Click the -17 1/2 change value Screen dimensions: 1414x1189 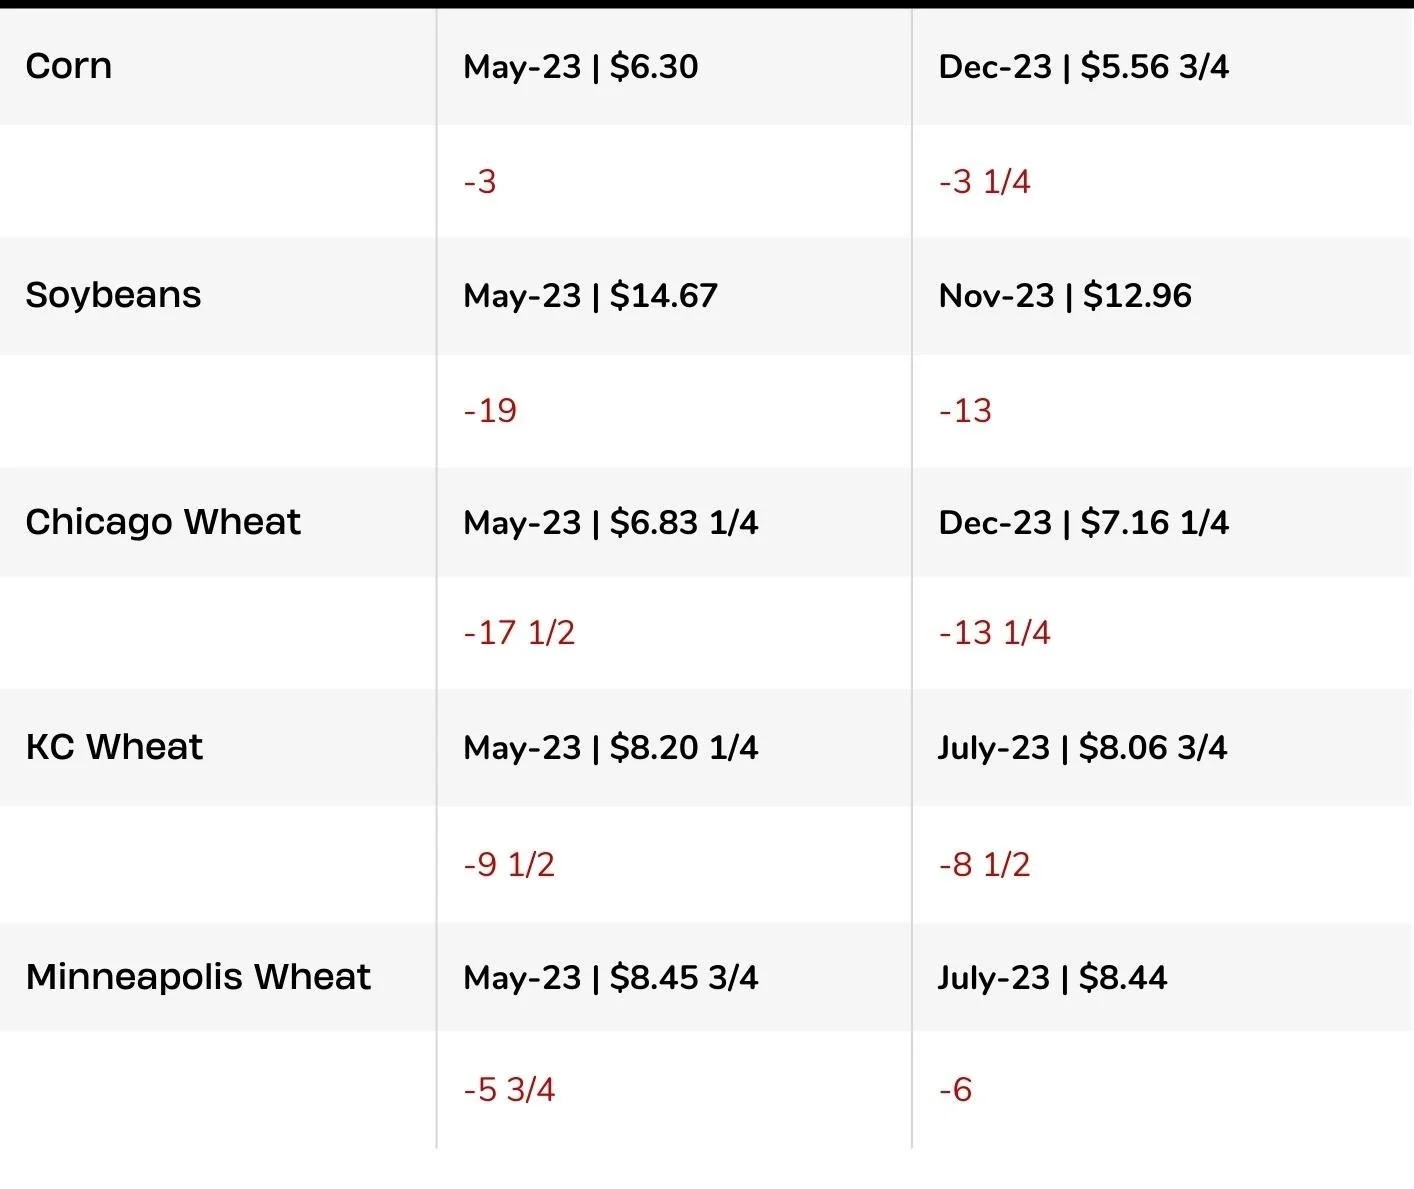(519, 633)
